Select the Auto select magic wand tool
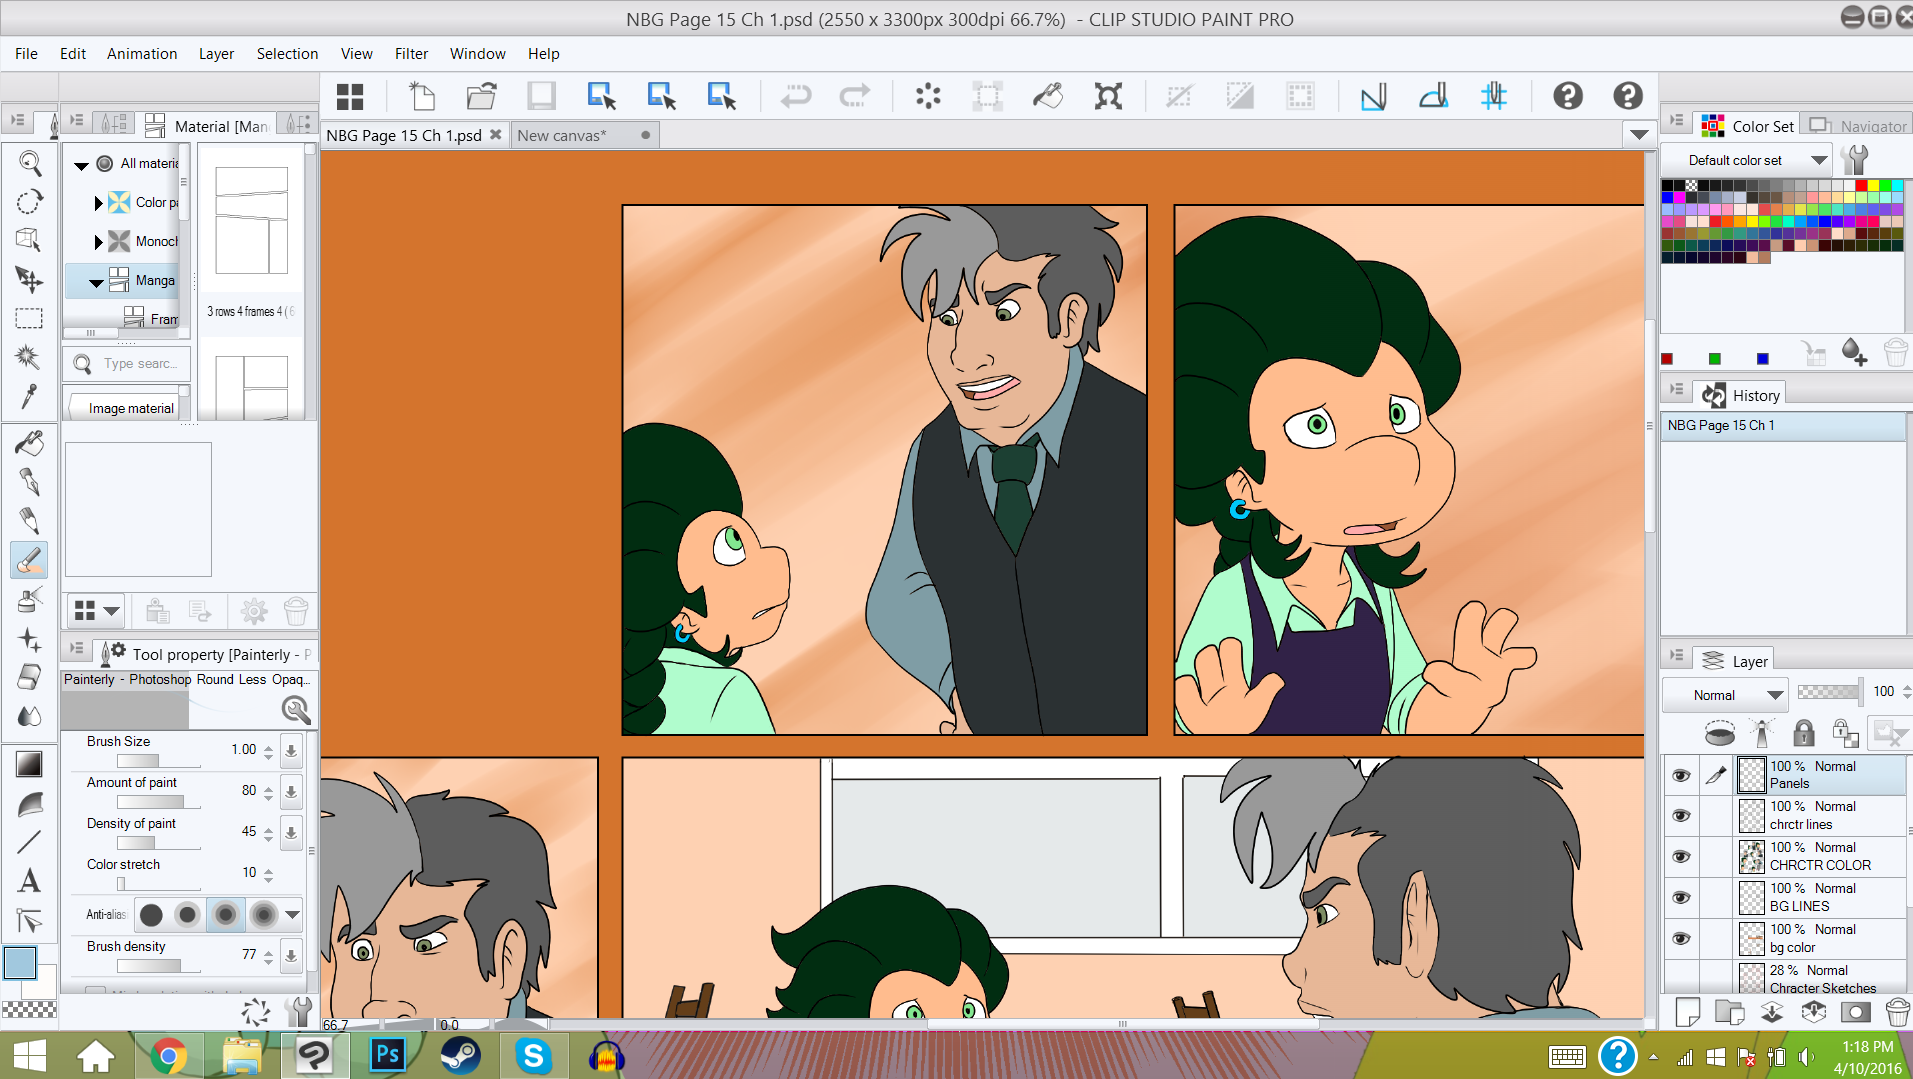Viewport: 1913px width, 1079px height. click(29, 357)
